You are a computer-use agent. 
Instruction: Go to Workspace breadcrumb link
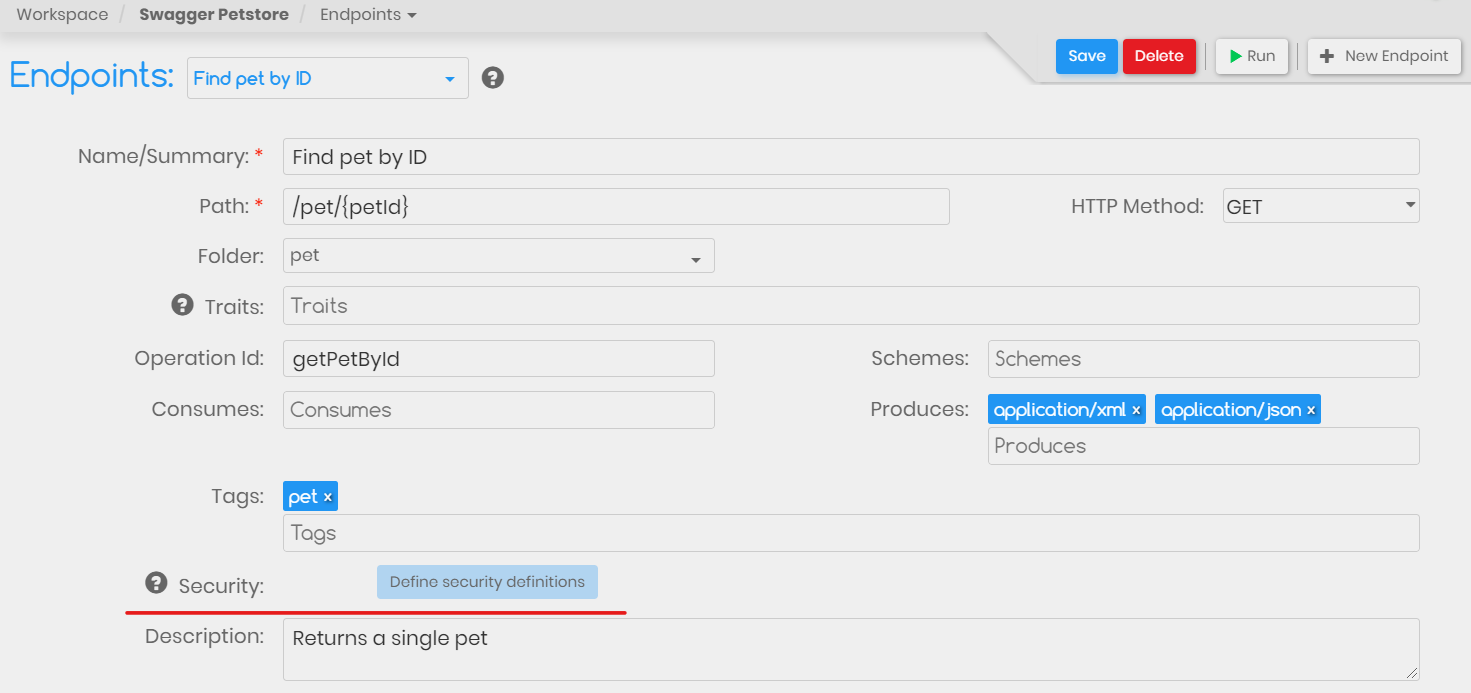(x=62, y=15)
